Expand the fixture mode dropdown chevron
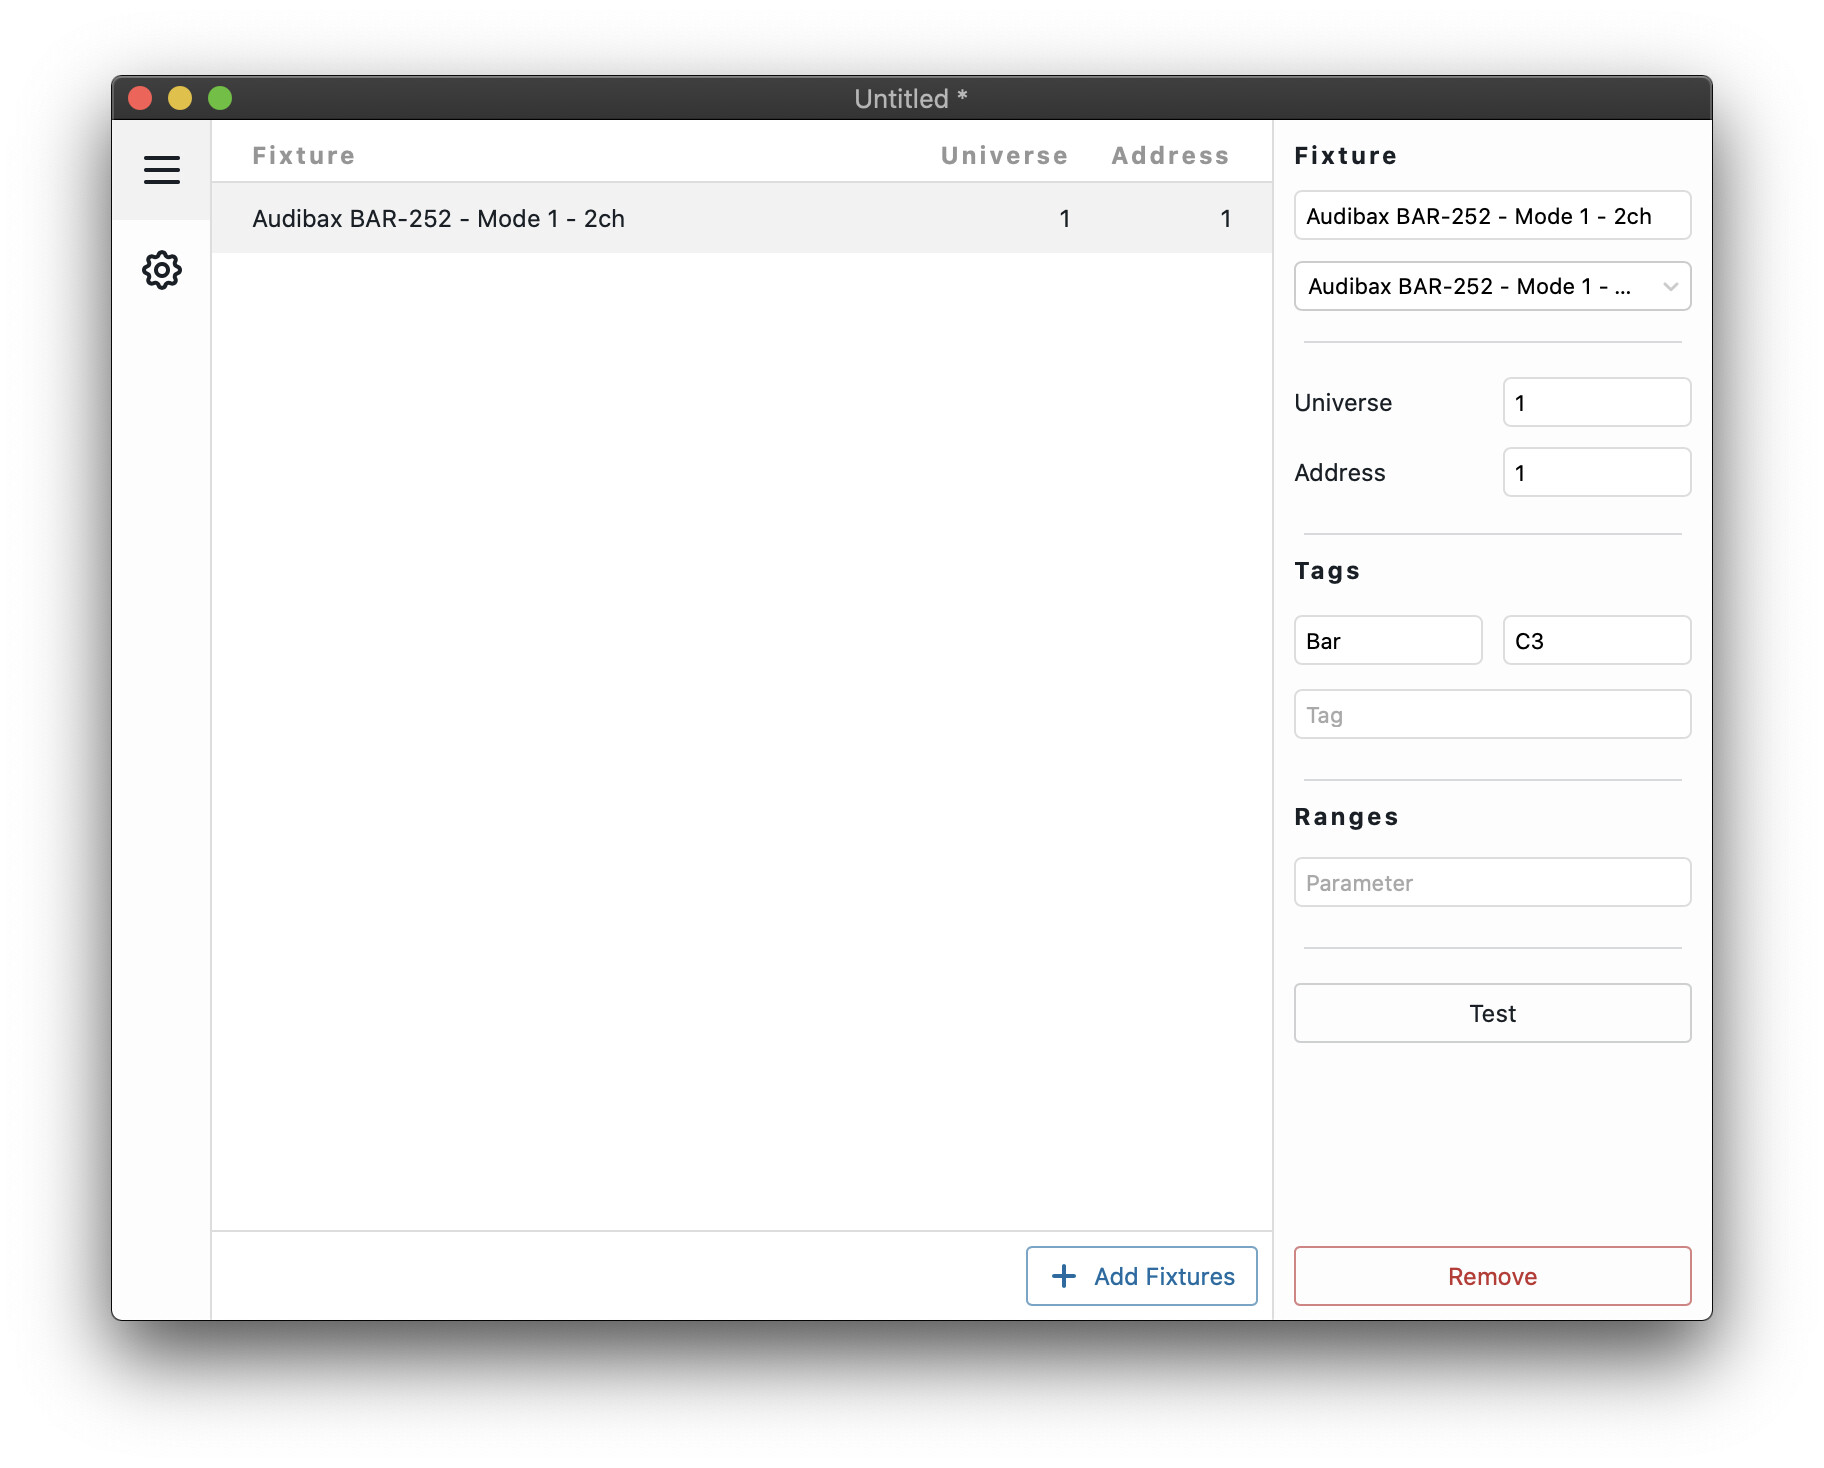This screenshot has height=1468, width=1824. pos(1669,287)
